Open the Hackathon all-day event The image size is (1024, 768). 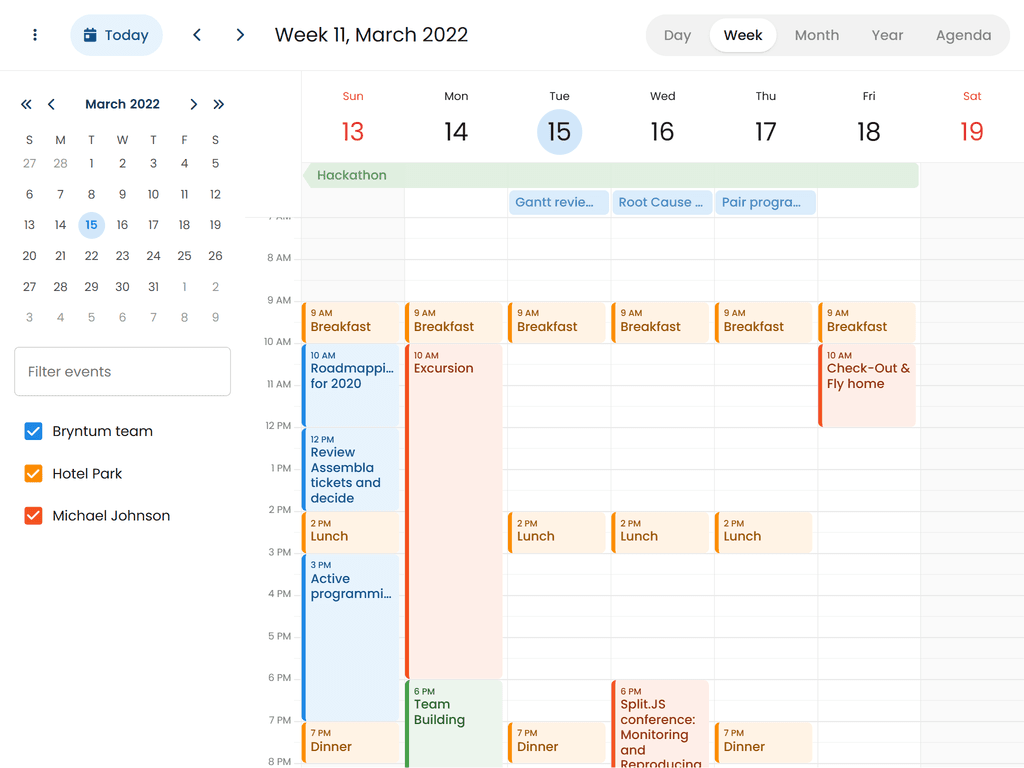(610, 175)
